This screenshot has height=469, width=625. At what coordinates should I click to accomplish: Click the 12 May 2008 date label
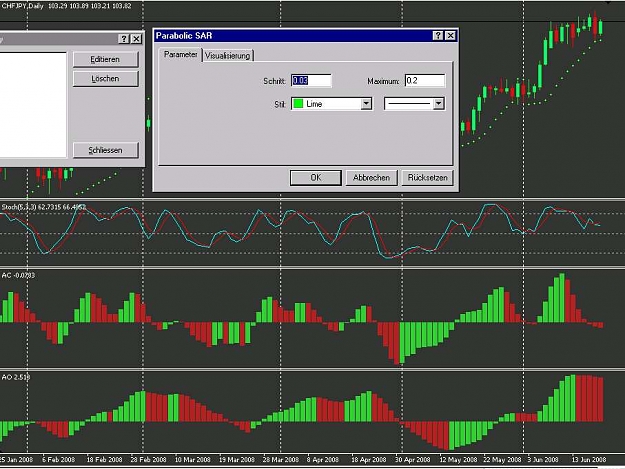point(458,459)
